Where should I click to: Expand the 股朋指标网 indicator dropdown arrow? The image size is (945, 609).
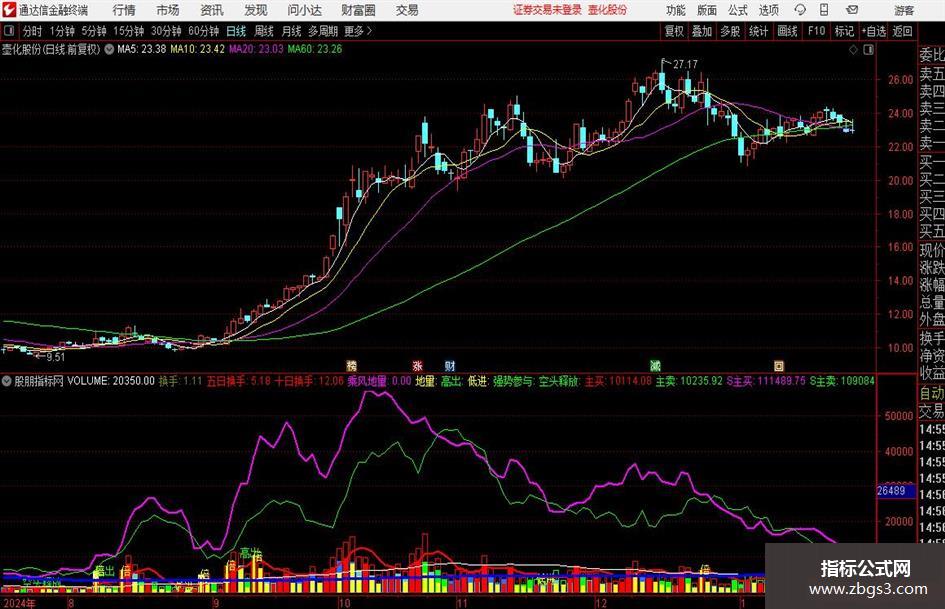pos(7,381)
